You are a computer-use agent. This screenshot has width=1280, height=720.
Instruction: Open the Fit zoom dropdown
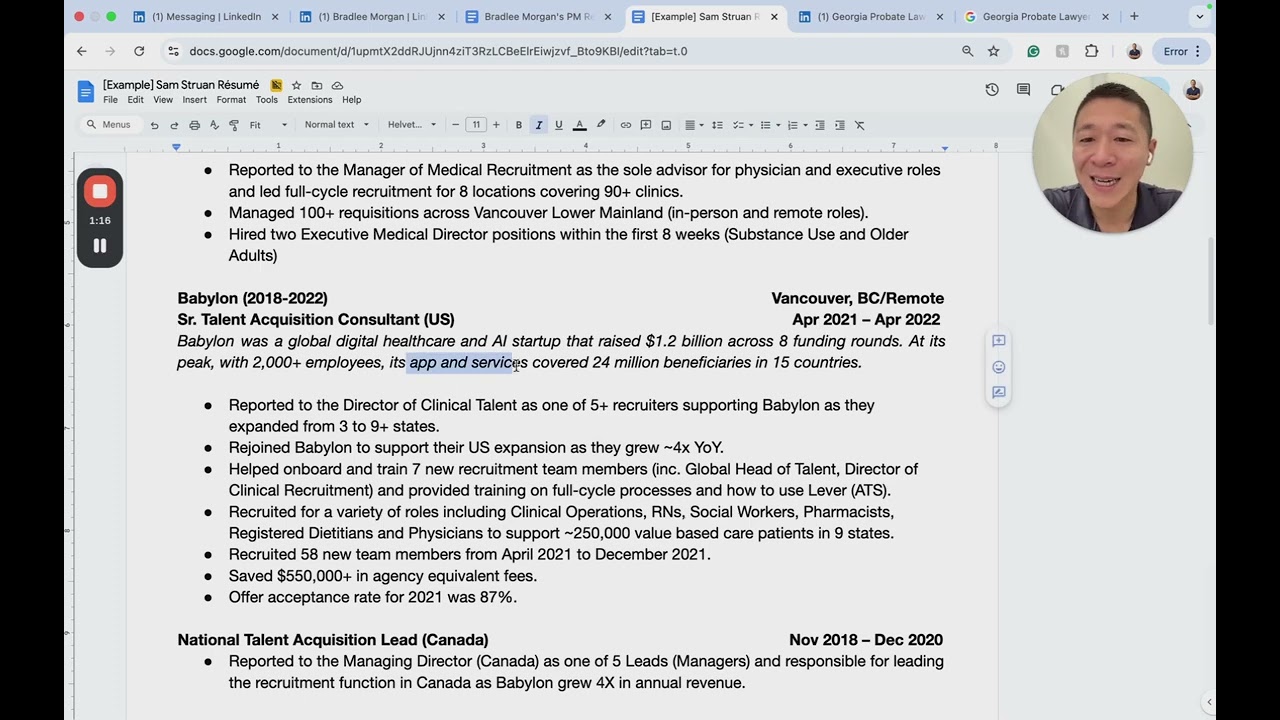268,125
